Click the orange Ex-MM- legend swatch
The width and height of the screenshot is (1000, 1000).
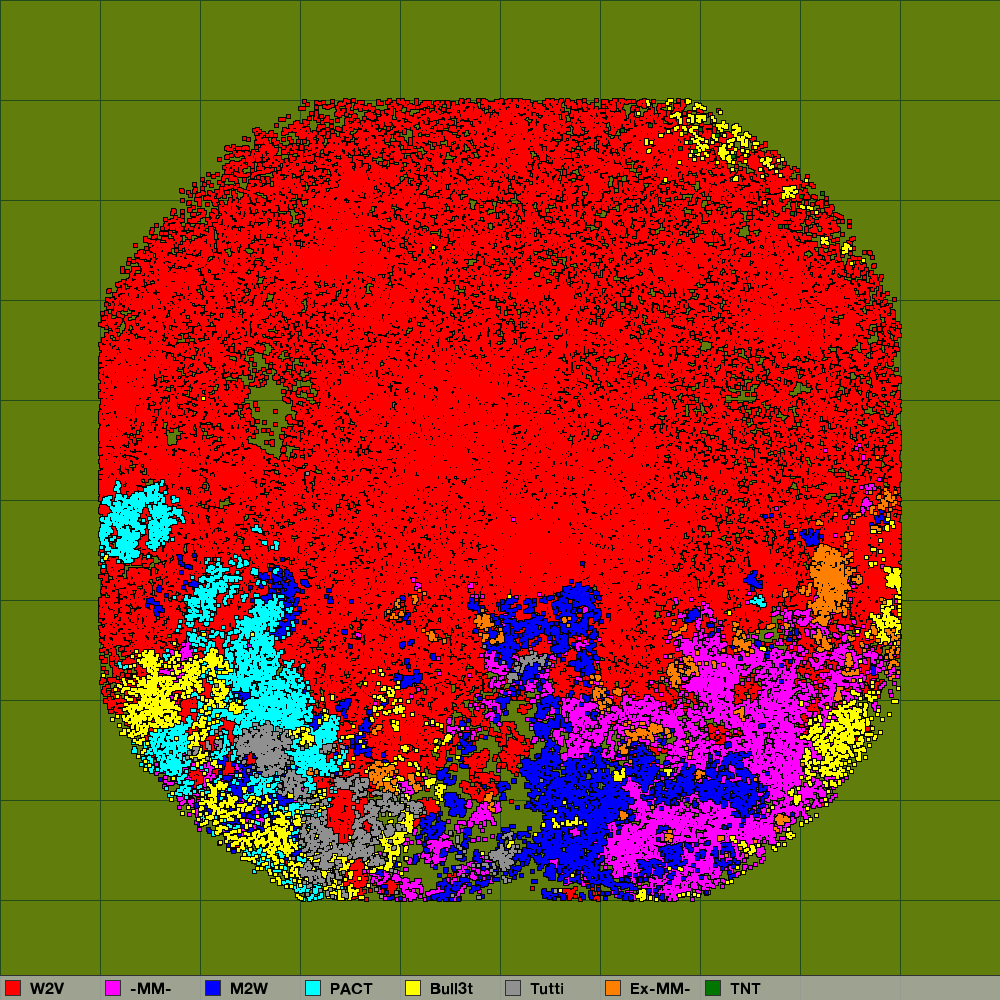pos(613,988)
